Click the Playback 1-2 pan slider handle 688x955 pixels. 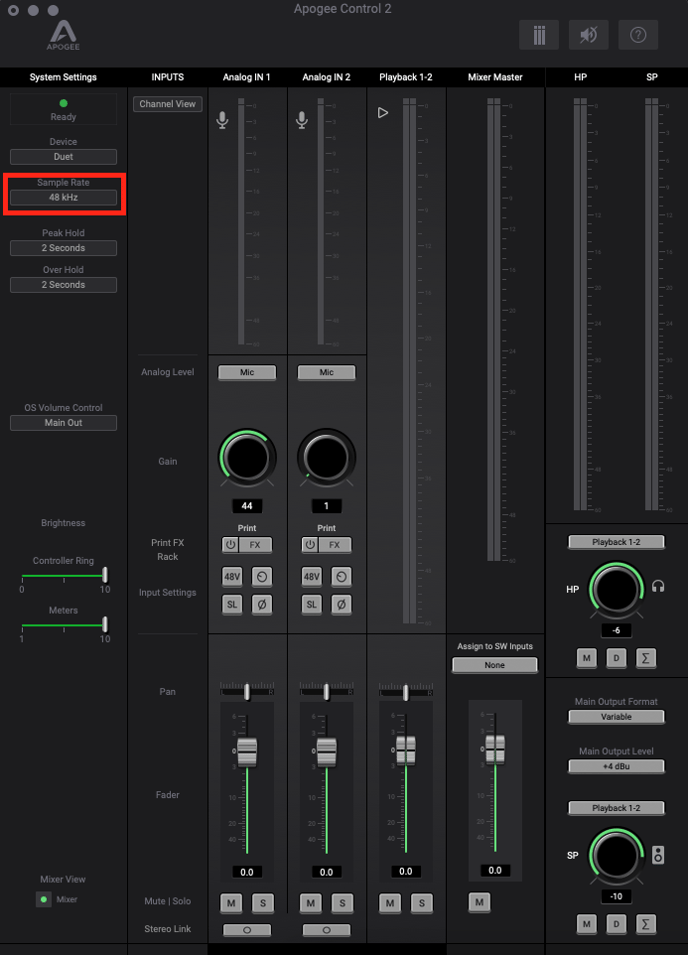(405, 692)
